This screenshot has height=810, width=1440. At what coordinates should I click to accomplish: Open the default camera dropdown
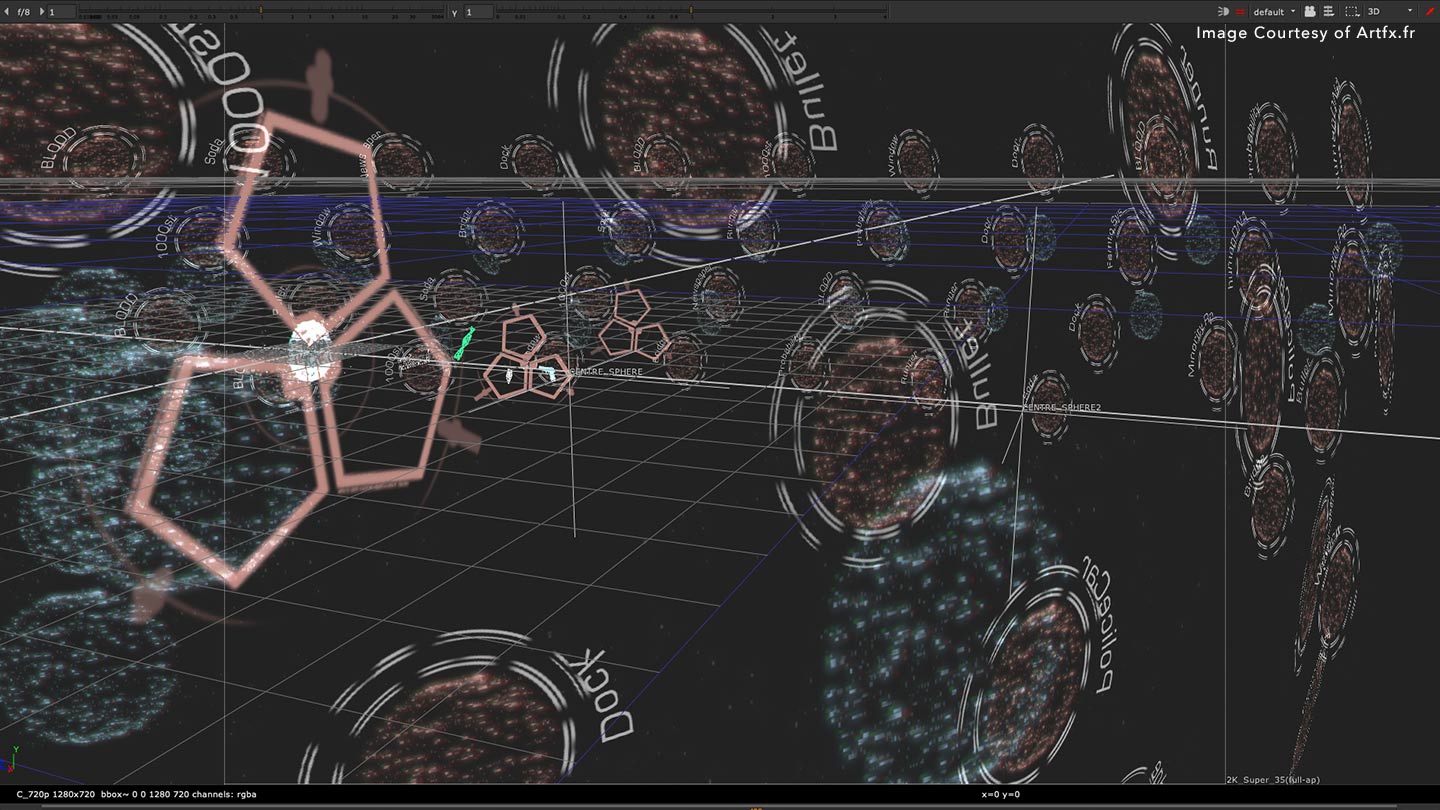click(x=1273, y=11)
